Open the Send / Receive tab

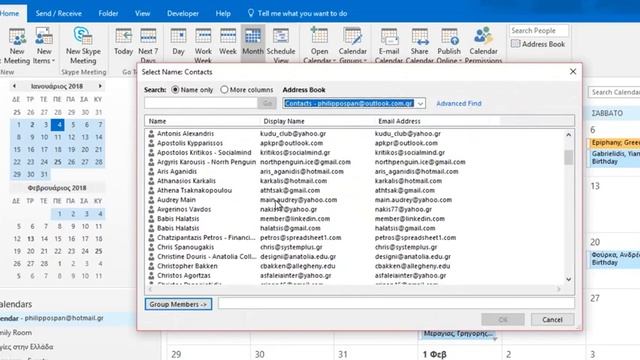point(58,13)
